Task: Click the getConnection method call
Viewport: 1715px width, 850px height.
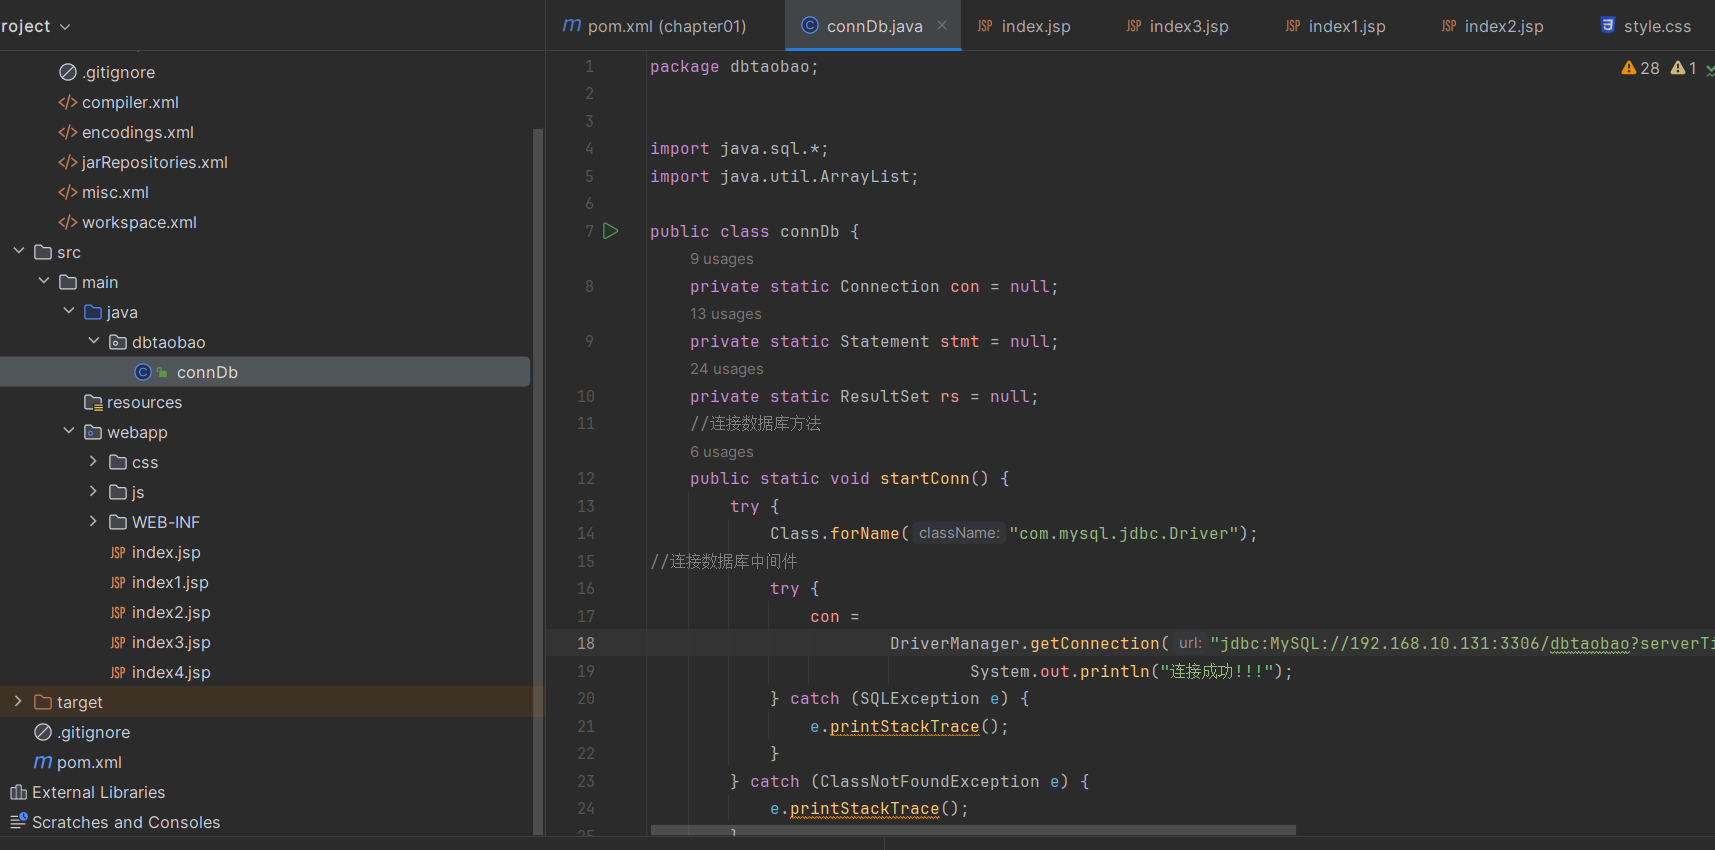Action: tap(1094, 644)
